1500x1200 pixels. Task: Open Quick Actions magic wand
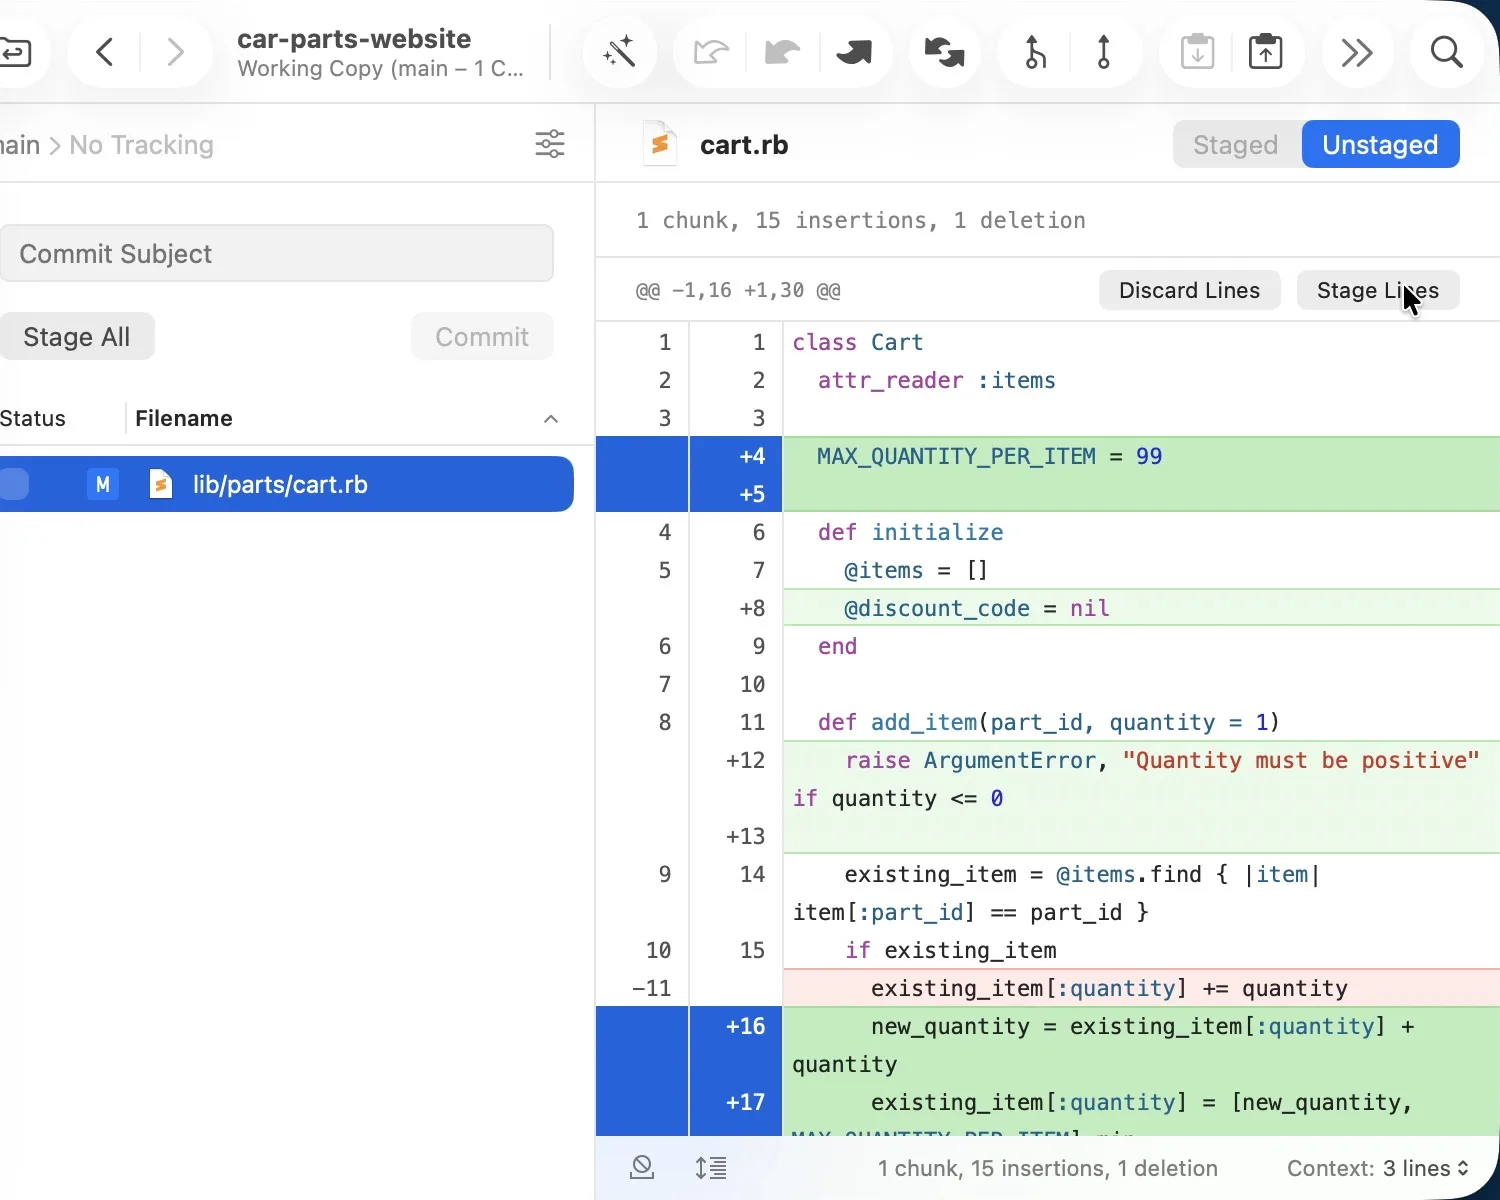(620, 52)
